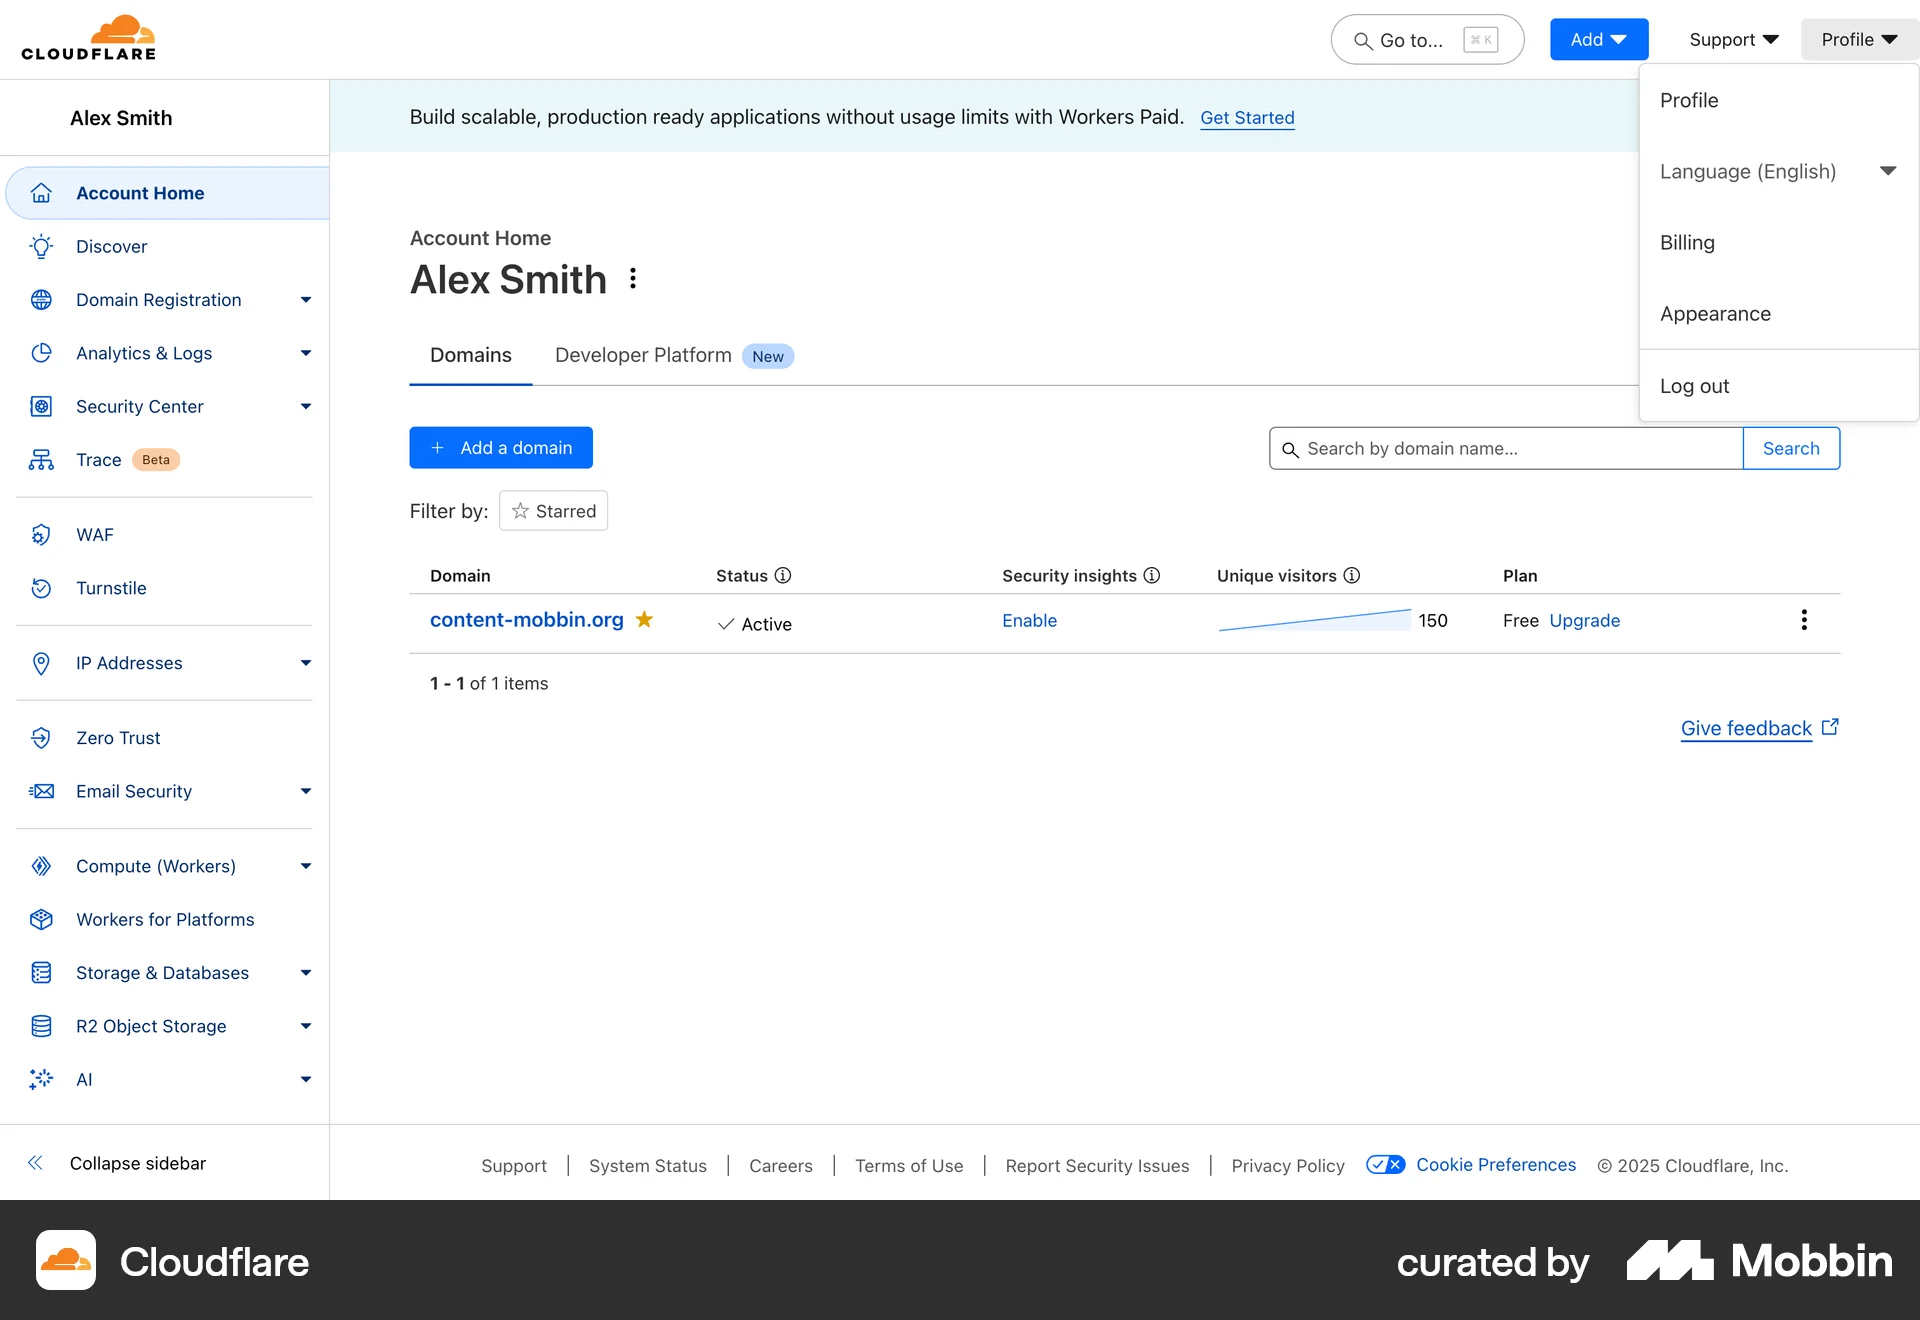Click the Cloudflare logo in the top left
This screenshot has height=1320, width=1920.
point(88,37)
